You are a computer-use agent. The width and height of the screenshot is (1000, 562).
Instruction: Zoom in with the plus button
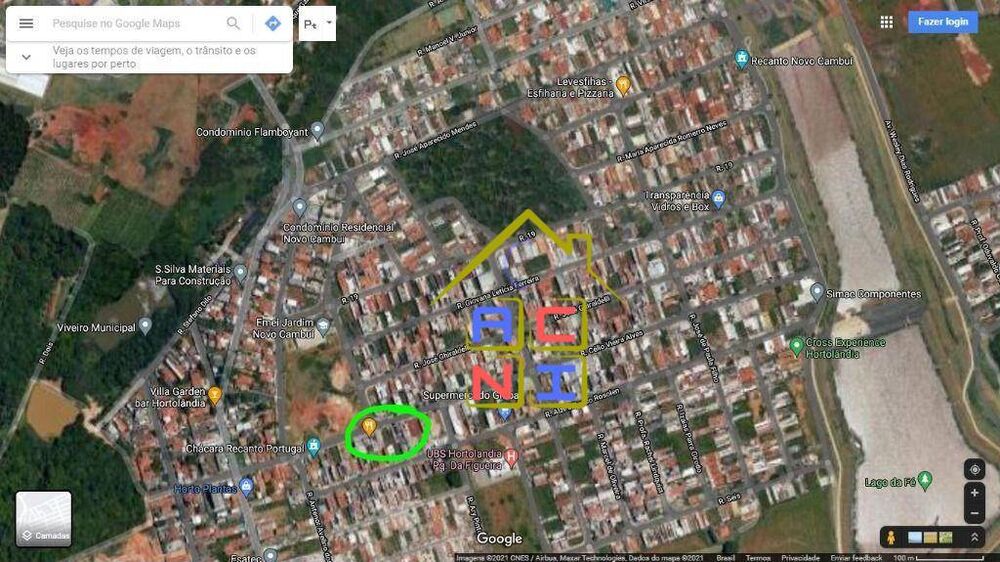point(974,492)
